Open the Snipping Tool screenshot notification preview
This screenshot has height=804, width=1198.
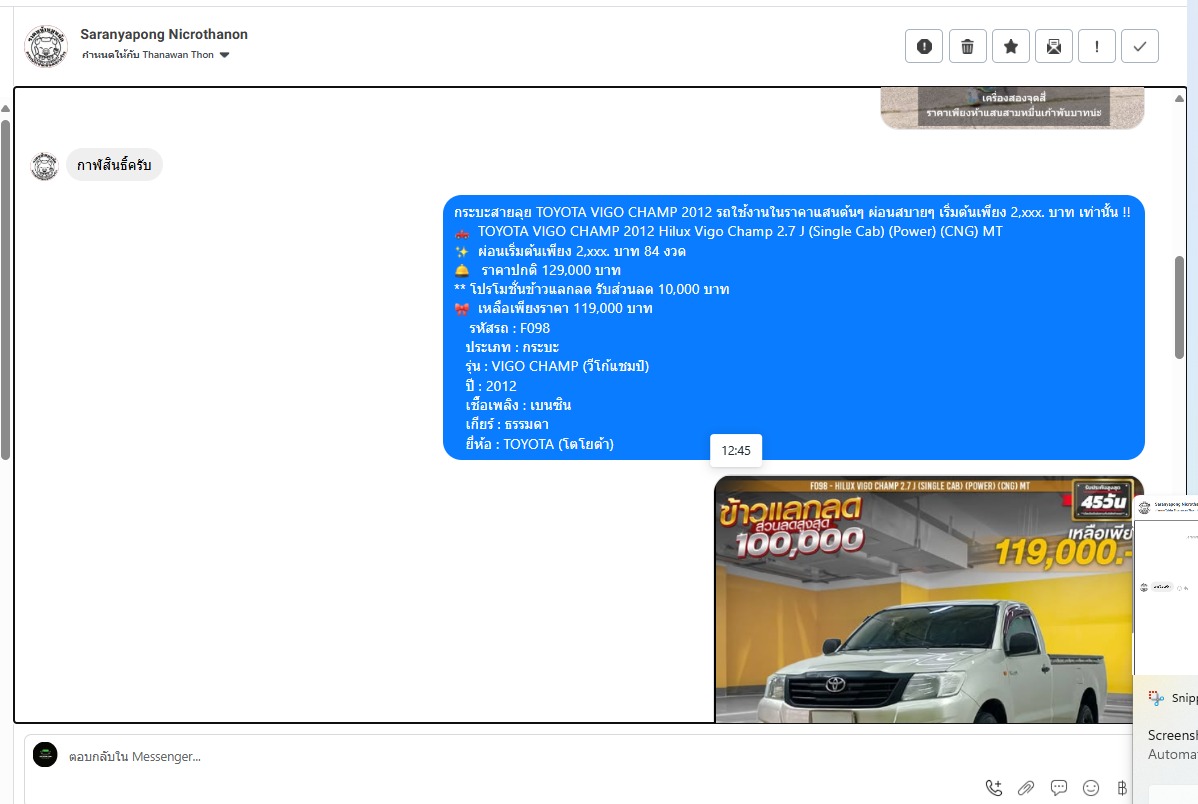(x=1166, y=585)
